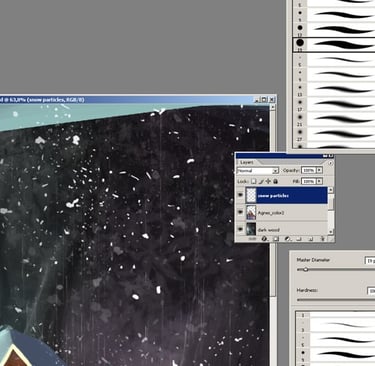Open the Layers tab
The image size is (375, 366).
247,162
